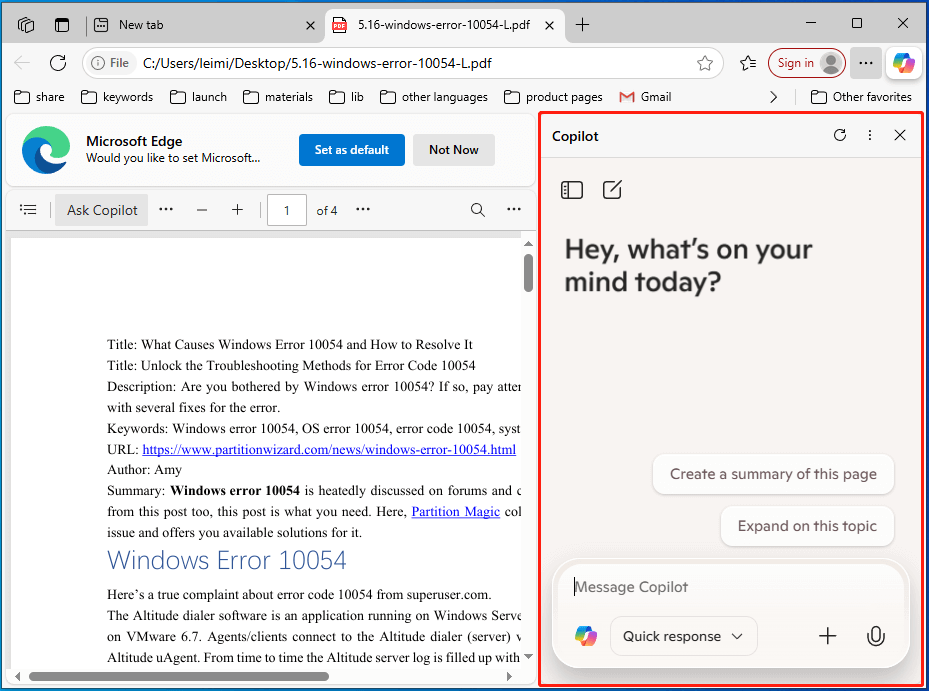The width and height of the screenshot is (929, 691).
Task: Open the share favorites folder
Action: click(39, 97)
